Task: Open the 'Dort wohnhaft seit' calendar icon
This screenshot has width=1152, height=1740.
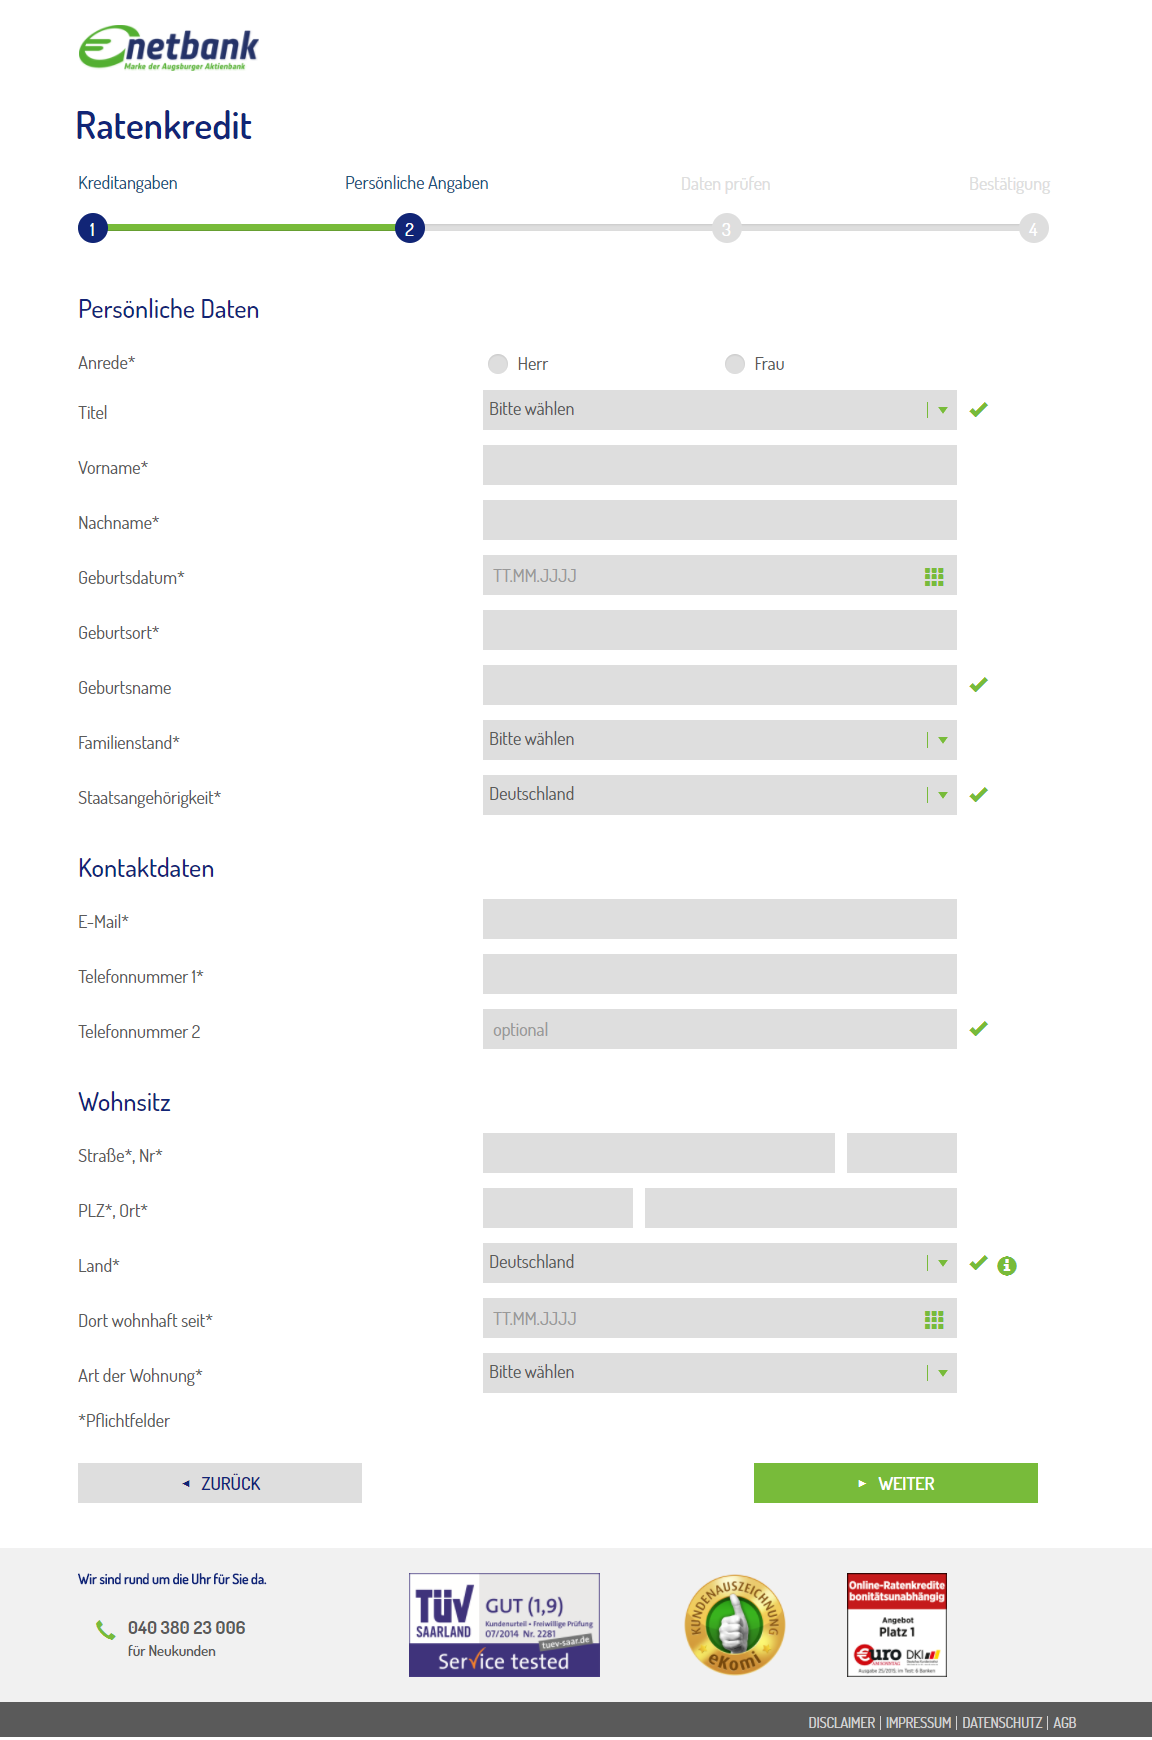Action: 934,1319
